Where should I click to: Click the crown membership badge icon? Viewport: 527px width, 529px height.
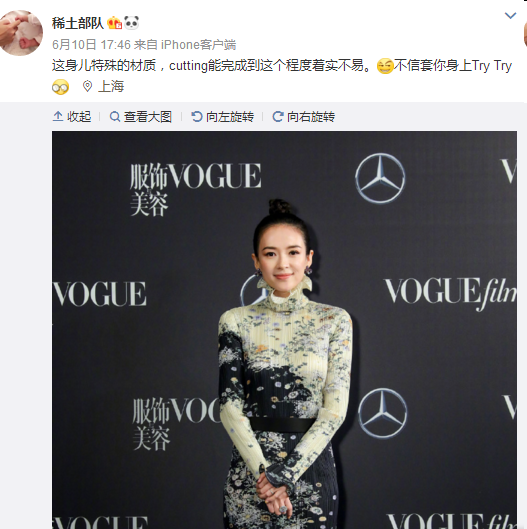click(114, 23)
